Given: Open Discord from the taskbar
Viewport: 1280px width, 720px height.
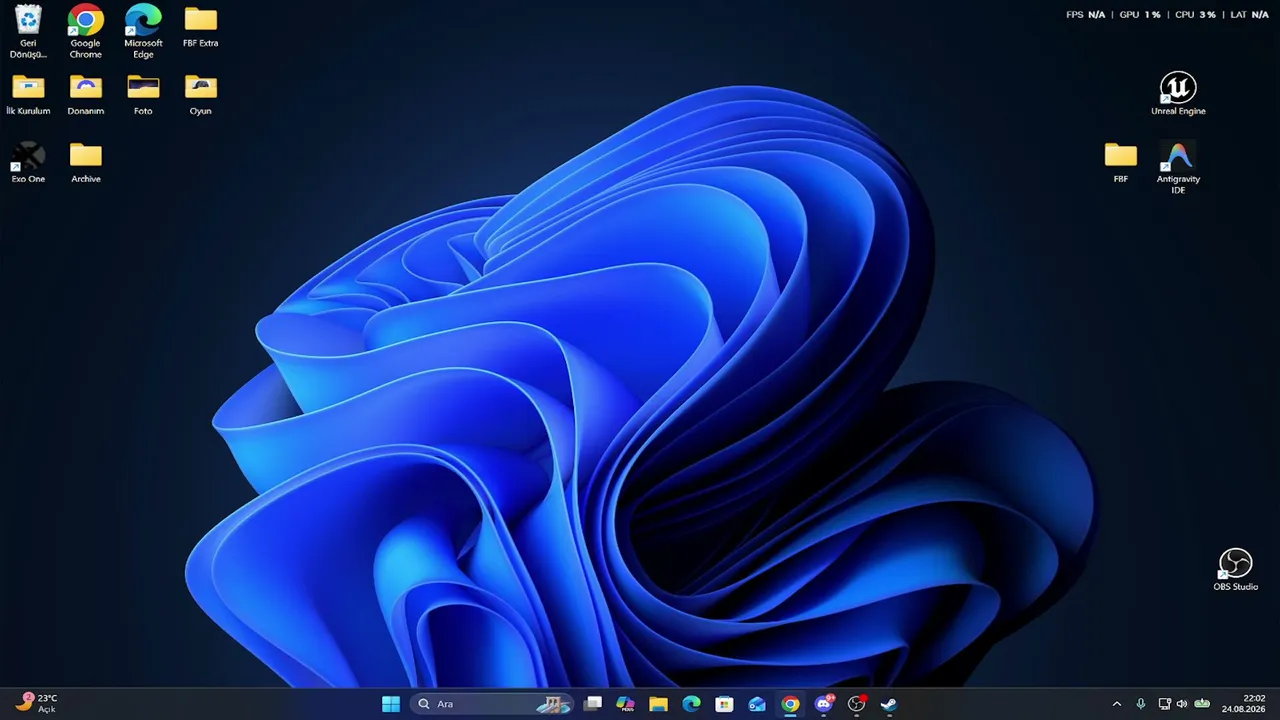Looking at the screenshot, I should pyautogui.click(x=823, y=704).
